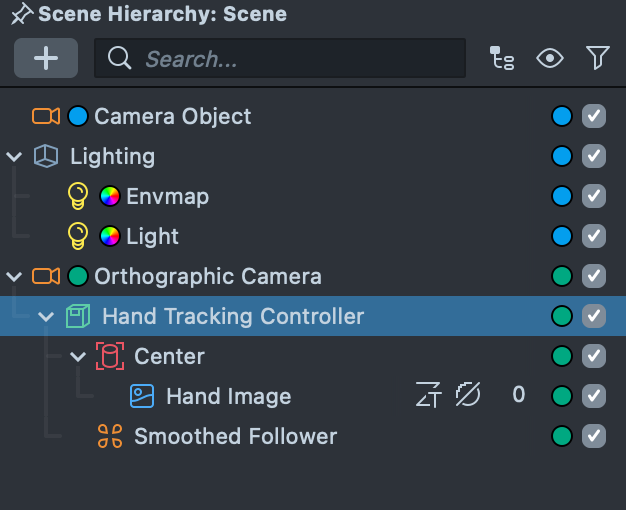Viewport: 626px width, 510px height.
Task: Select the Envmap item in hierarchy
Action: coord(167,196)
